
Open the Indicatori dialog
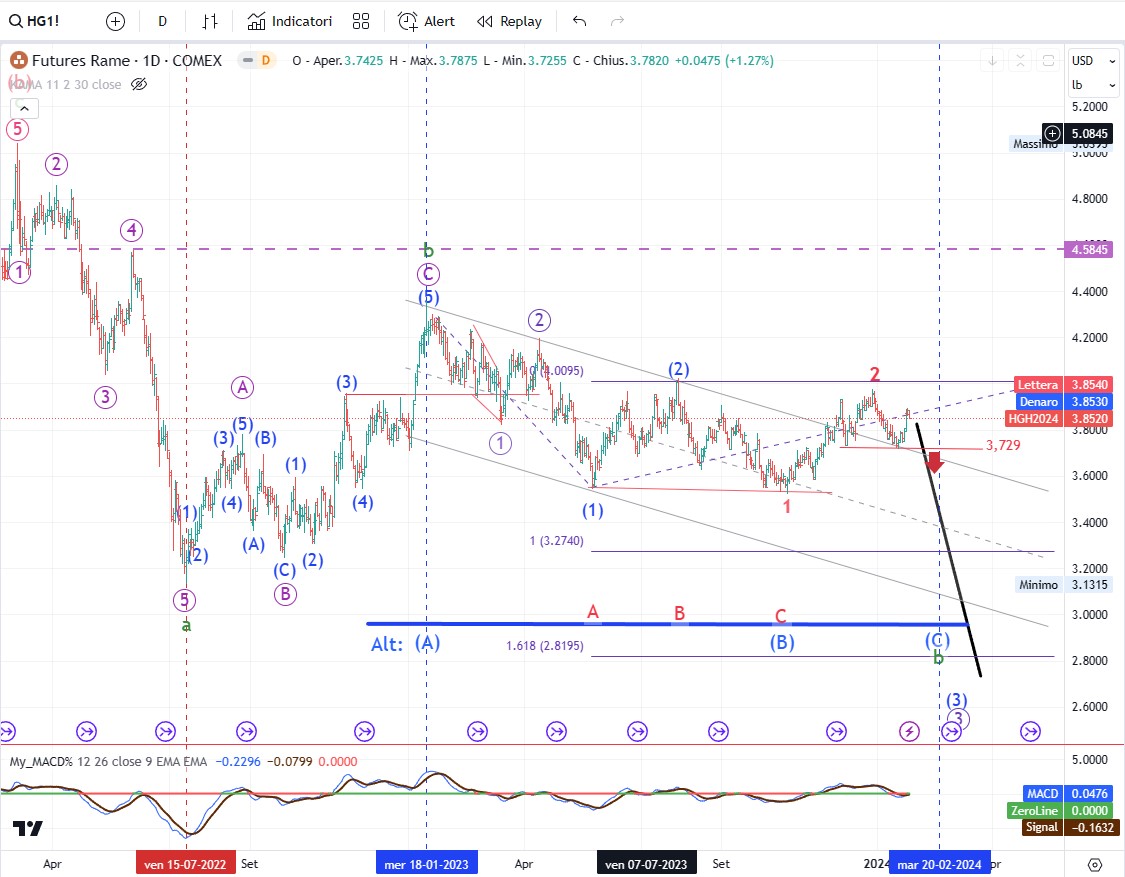click(x=290, y=22)
